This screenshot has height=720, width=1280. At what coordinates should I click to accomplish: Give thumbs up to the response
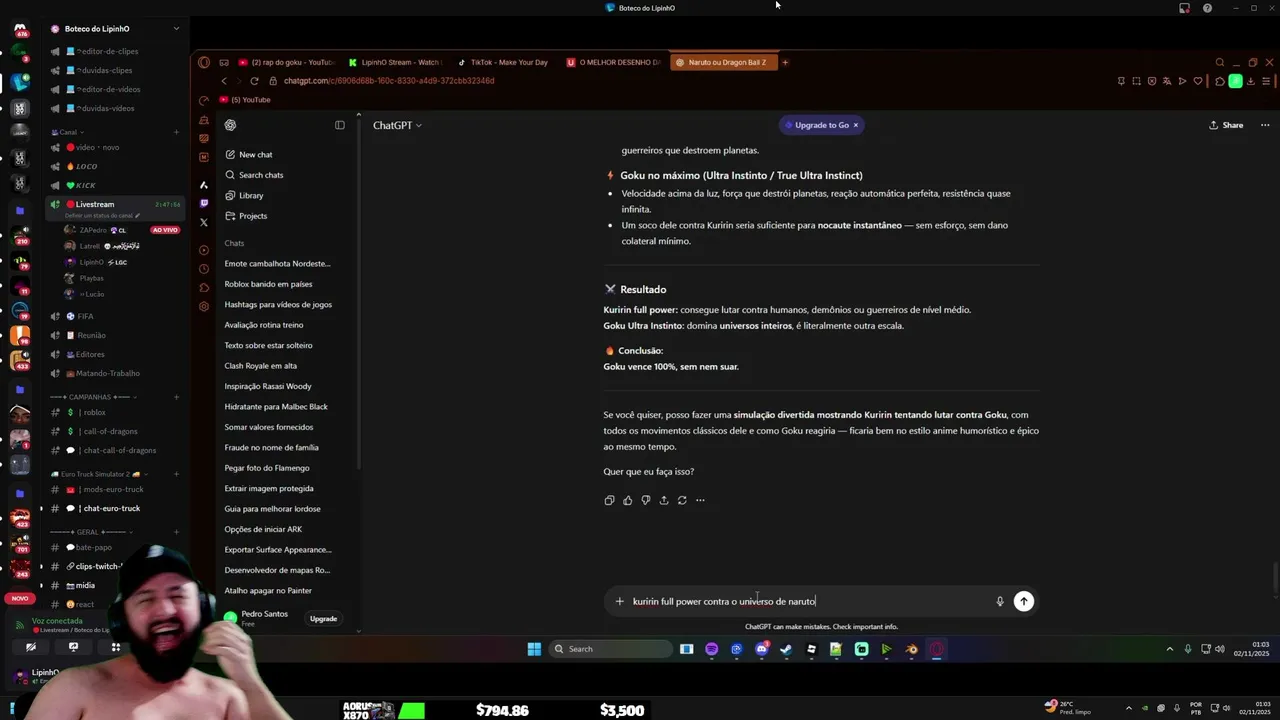(x=627, y=500)
